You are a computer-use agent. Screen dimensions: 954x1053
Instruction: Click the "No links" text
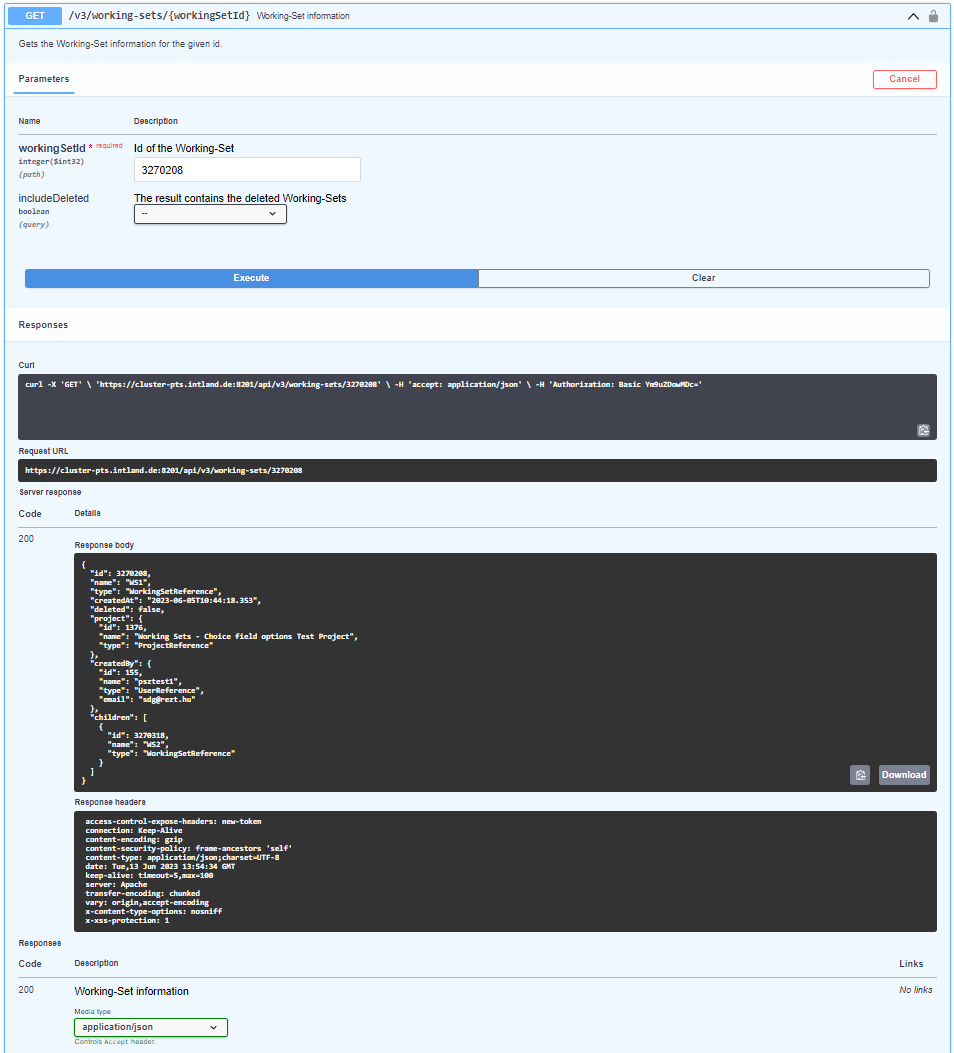916,990
